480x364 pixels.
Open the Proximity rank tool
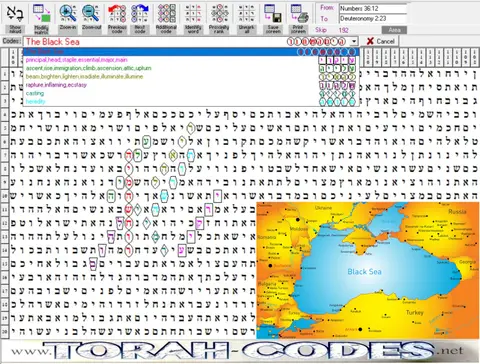click(219, 13)
